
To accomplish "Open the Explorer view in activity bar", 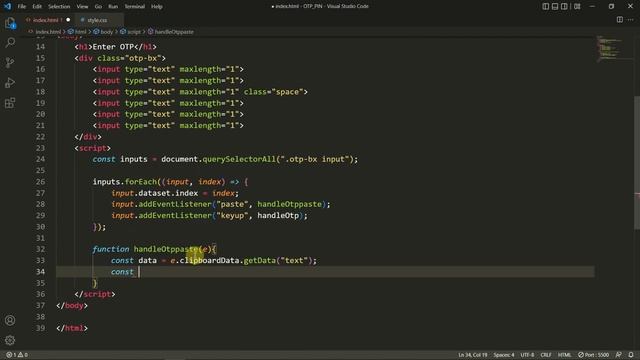I will (10, 23).
